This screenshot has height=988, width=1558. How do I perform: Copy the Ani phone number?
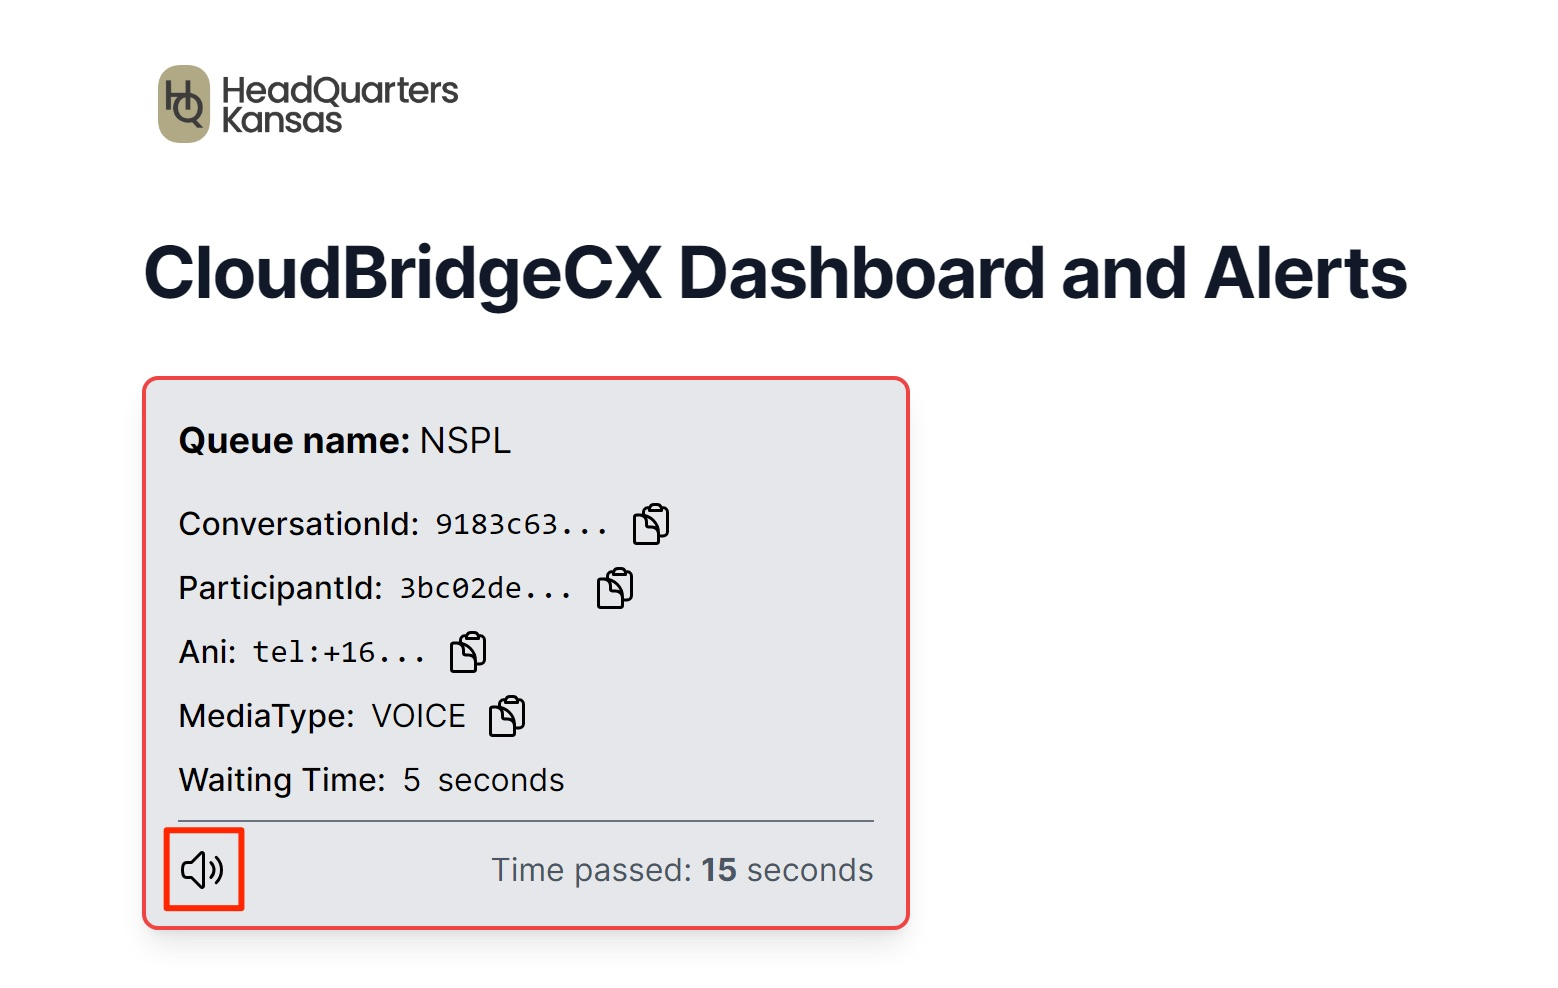tap(468, 652)
